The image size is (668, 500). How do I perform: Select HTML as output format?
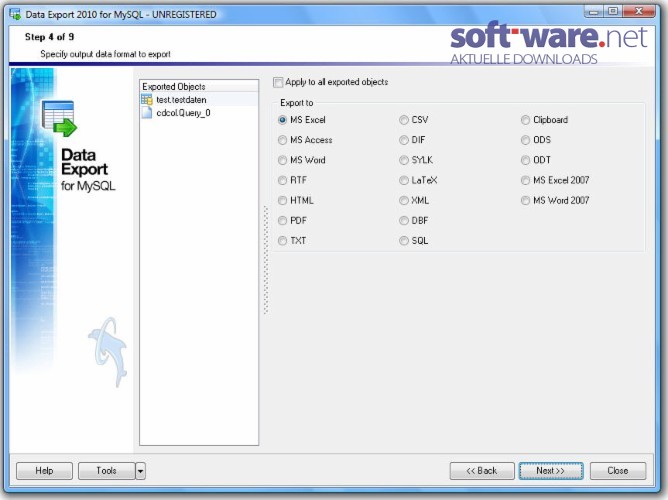click(x=282, y=201)
